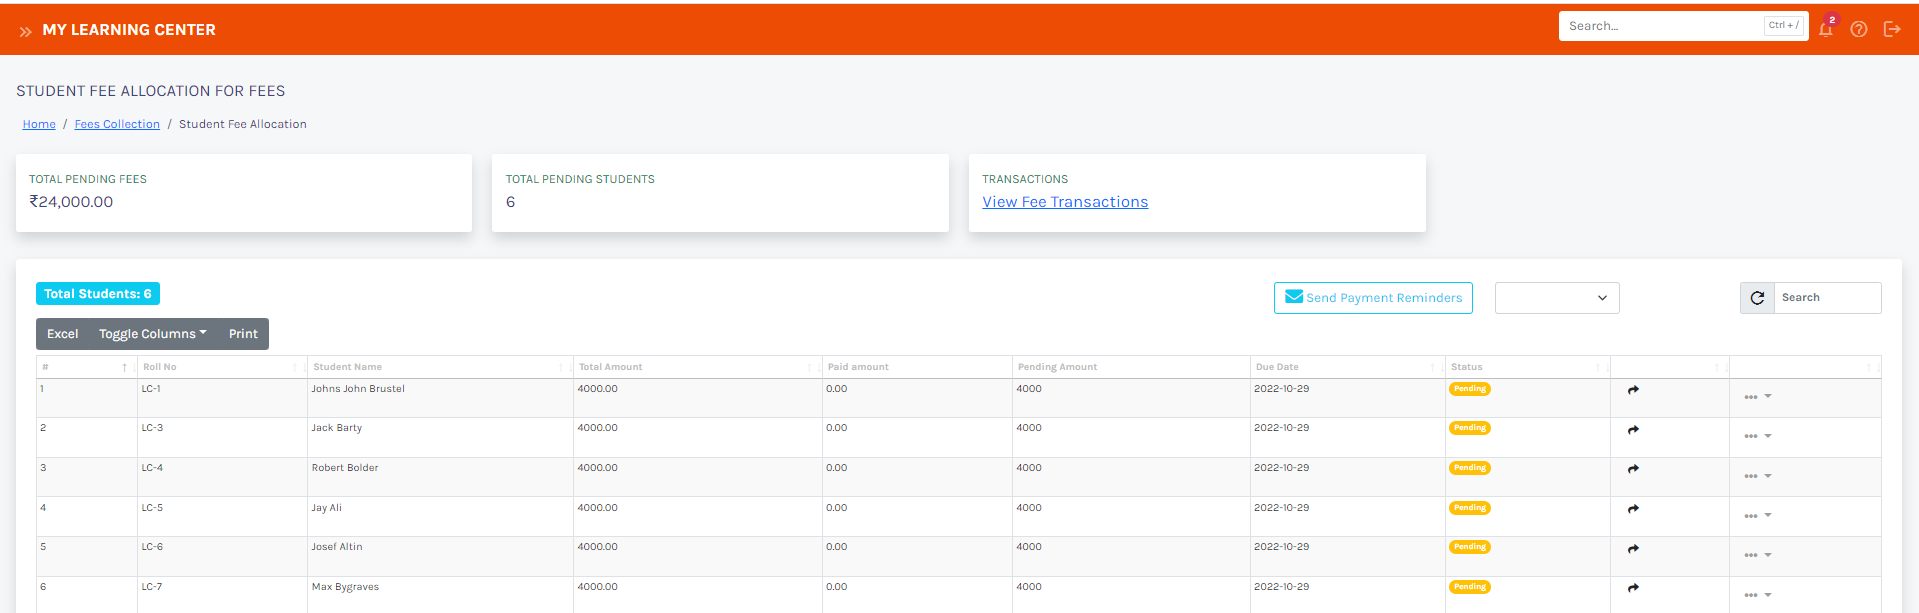
Task: Open actions menu for Jack Barty row
Action: point(1757,436)
